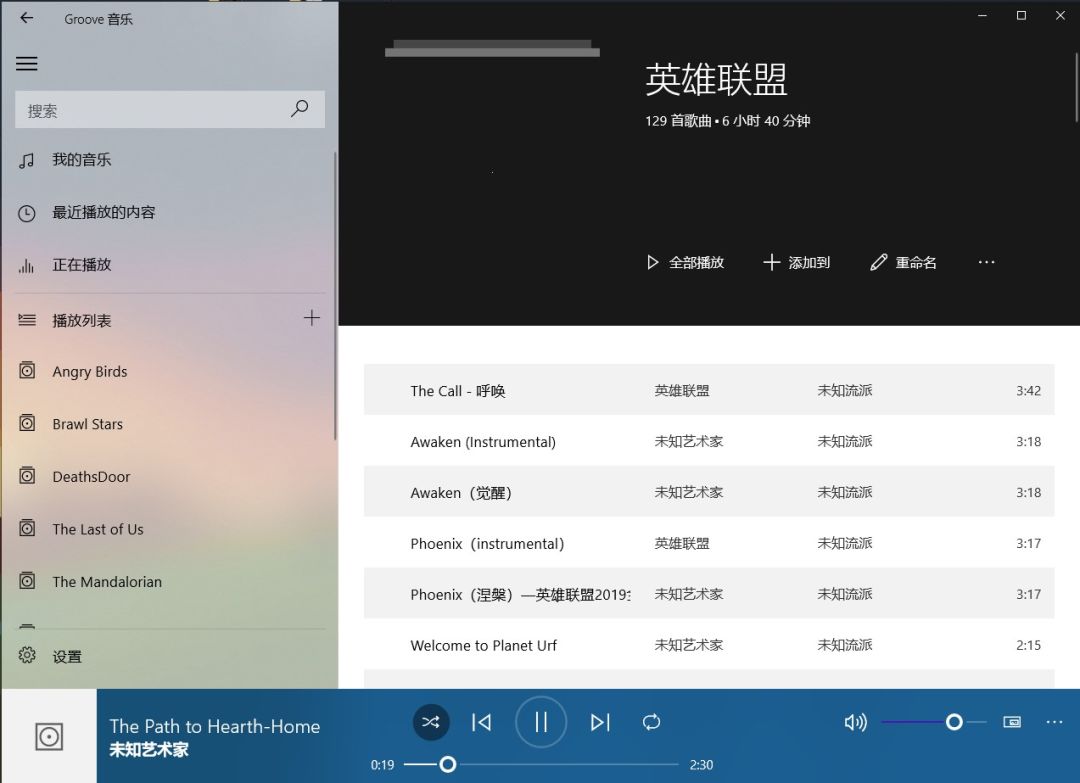Open Settings (设置)

169,656
